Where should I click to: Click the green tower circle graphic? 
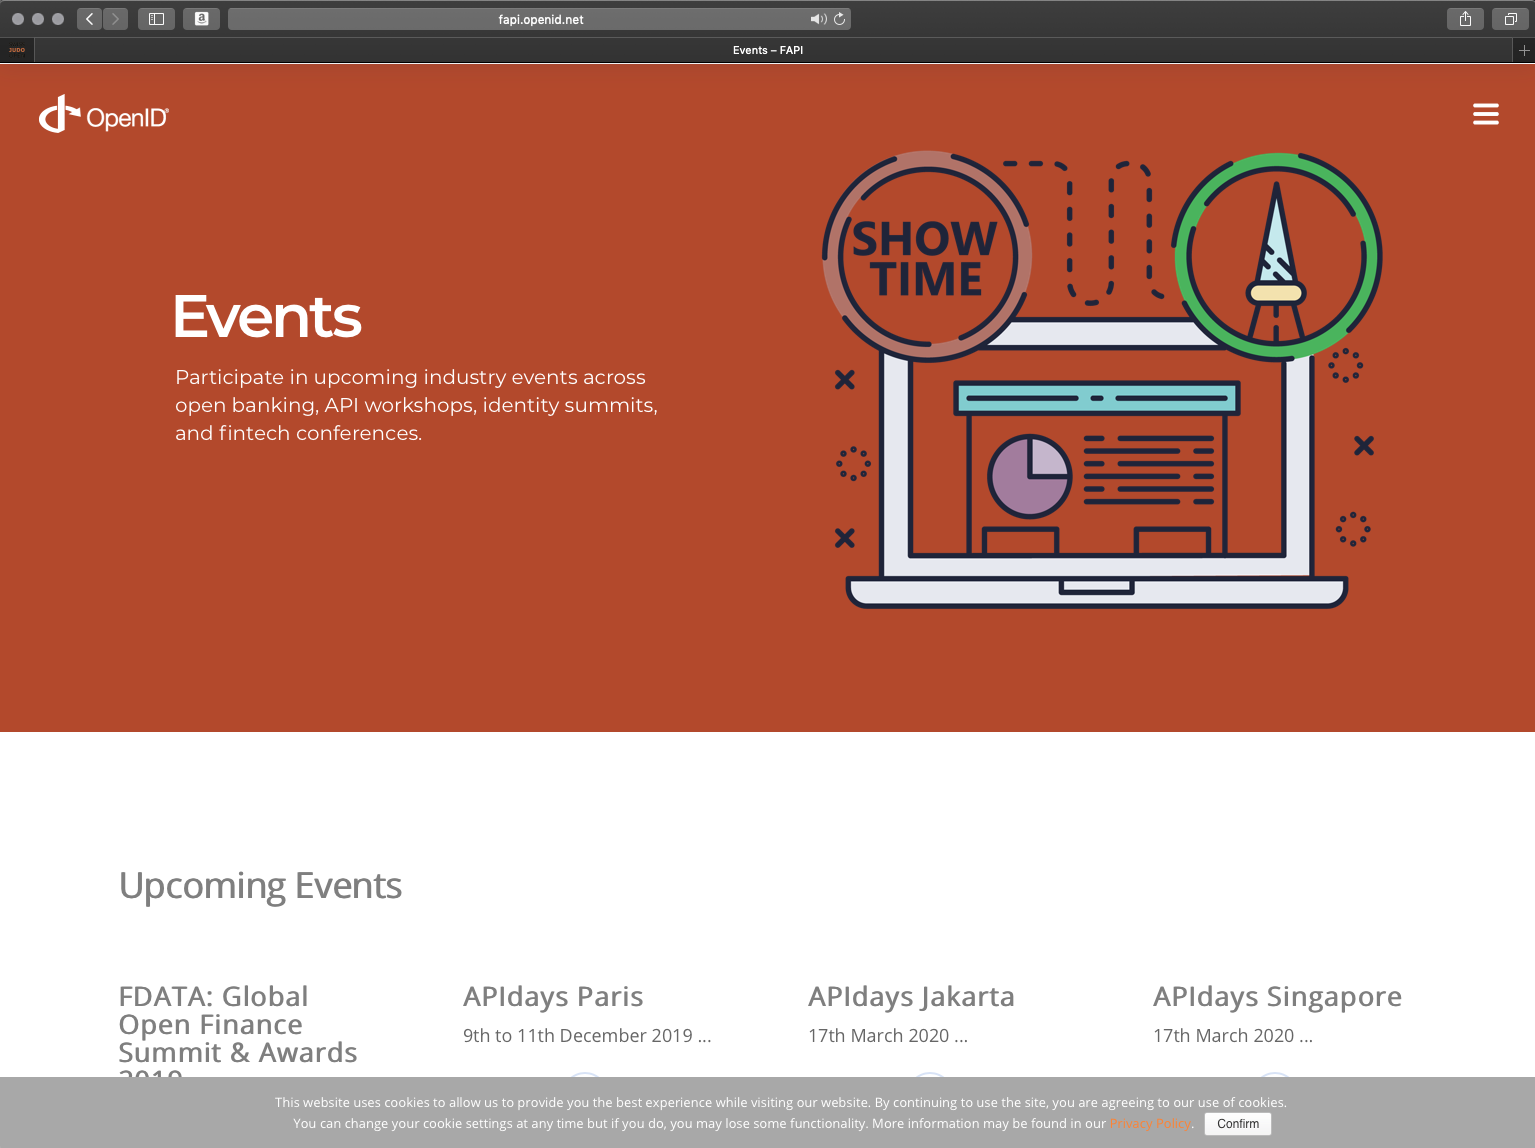[1277, 256]
